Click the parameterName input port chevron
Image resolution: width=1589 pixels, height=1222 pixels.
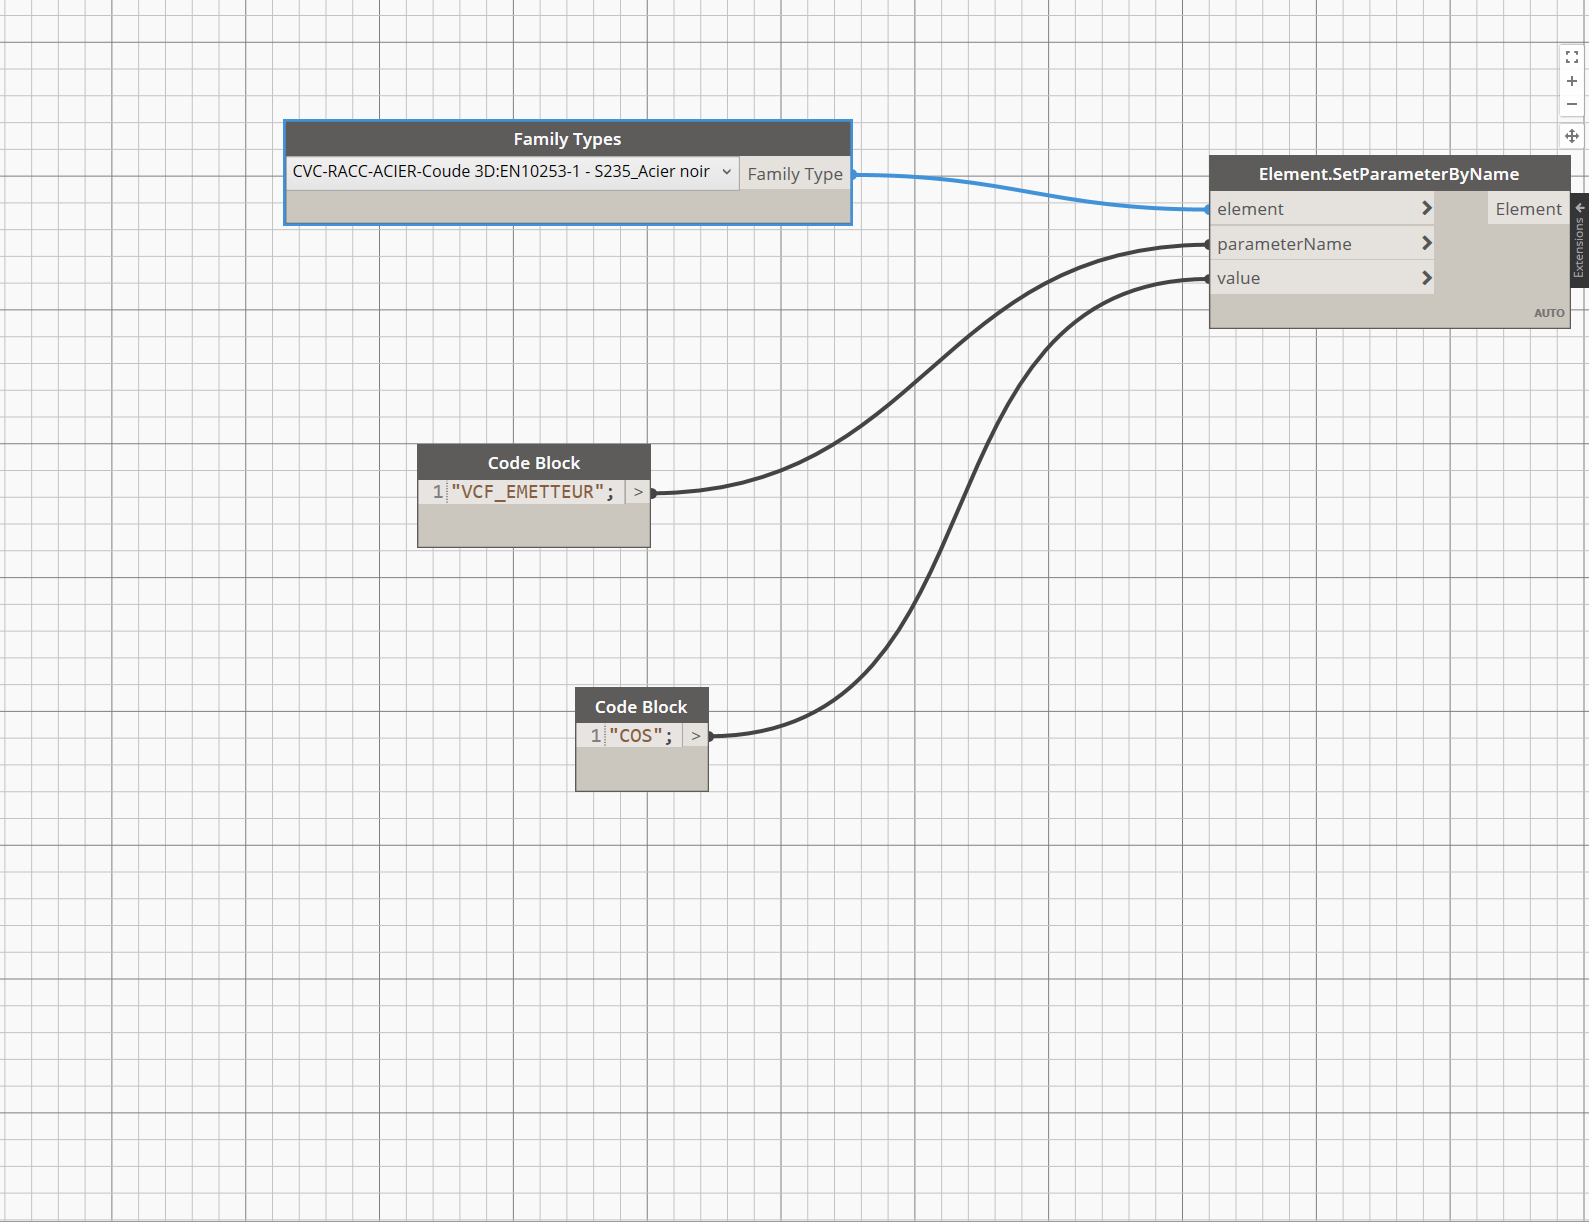1426,243
